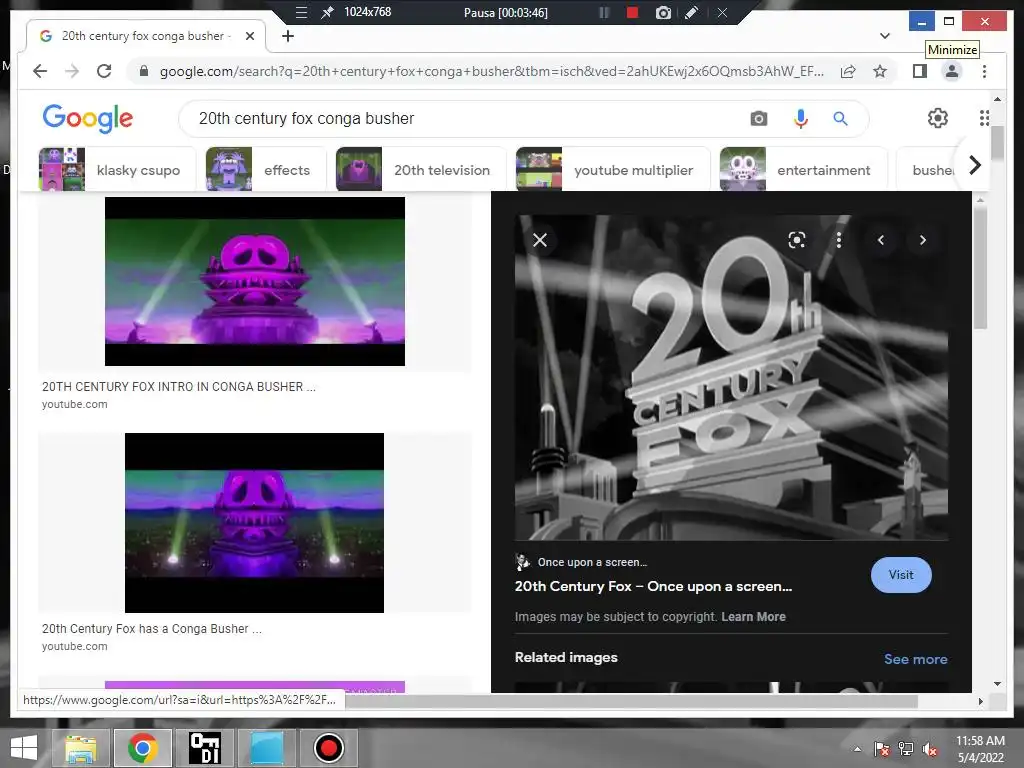
Task: Open Windows Start menu
Action: (x=24, y=748)
